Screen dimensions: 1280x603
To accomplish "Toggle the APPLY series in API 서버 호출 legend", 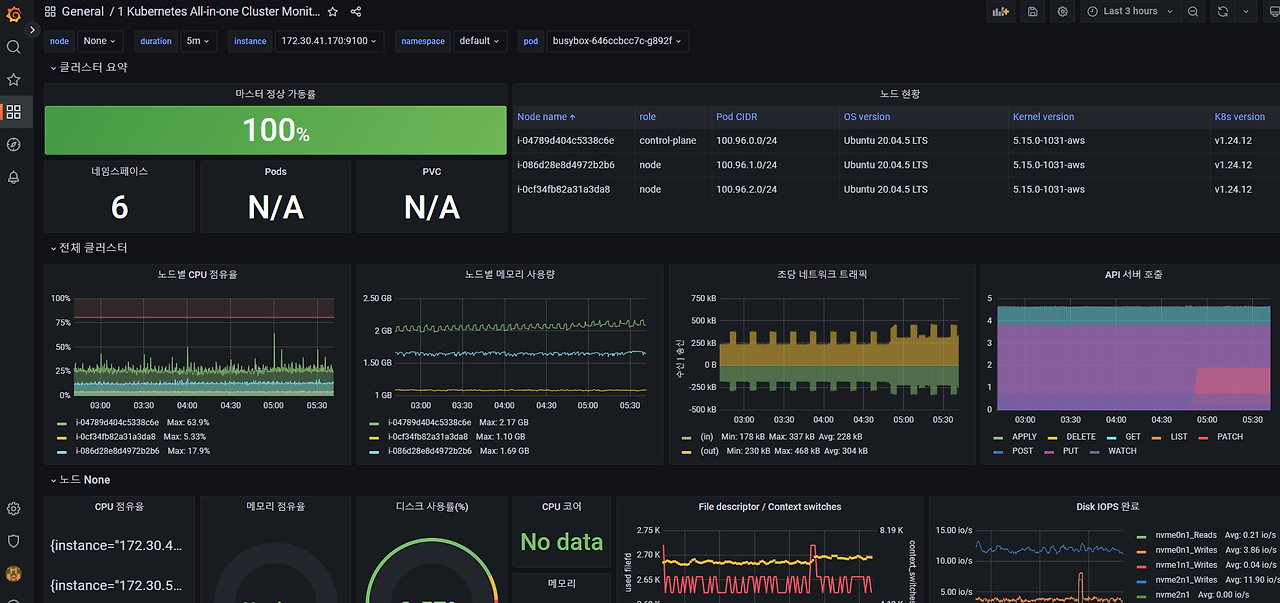I will point(1023,436).
